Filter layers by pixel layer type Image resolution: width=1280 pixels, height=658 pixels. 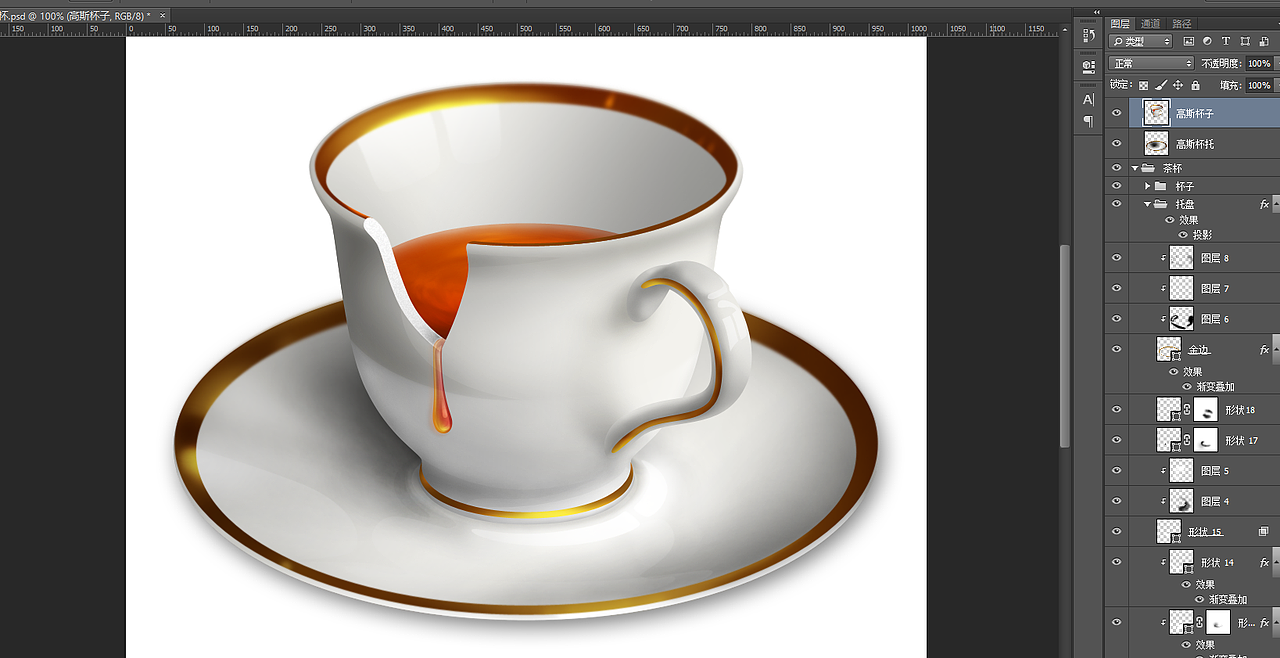point(1189,42)
